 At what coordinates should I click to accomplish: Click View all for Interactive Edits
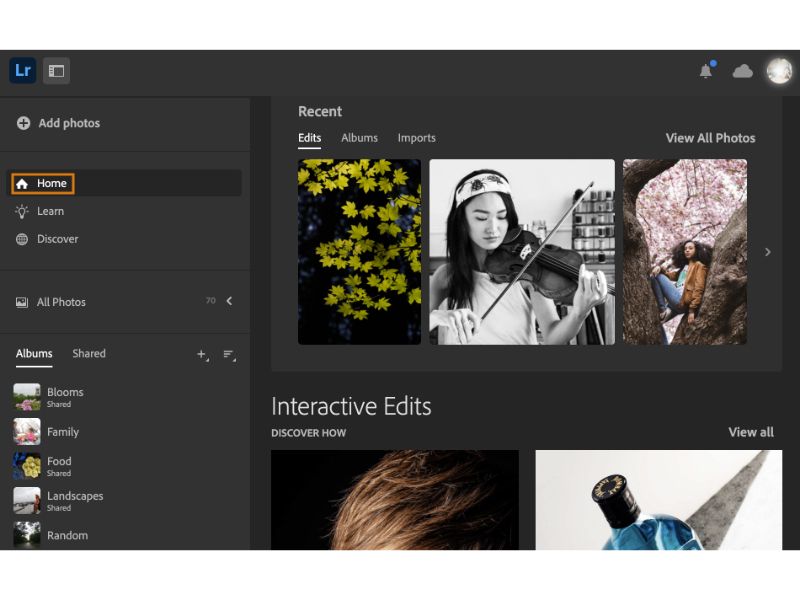pyautogui.click(x=750, y=432)
